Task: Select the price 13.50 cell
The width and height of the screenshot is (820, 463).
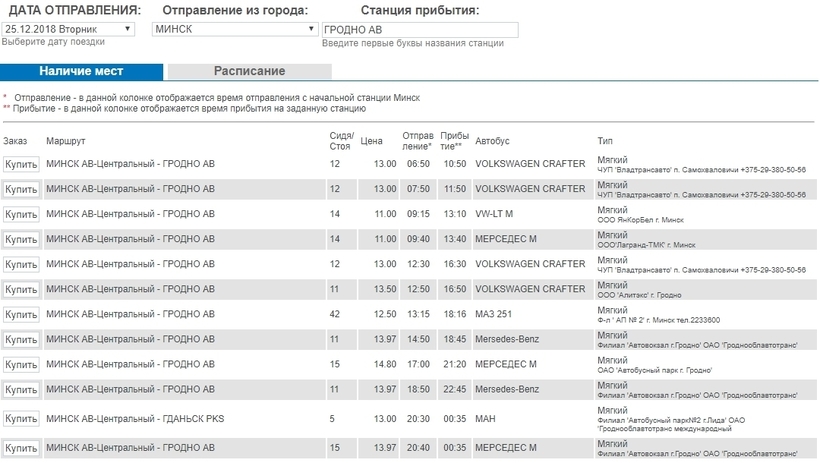Action: click(x=385, y=289)
